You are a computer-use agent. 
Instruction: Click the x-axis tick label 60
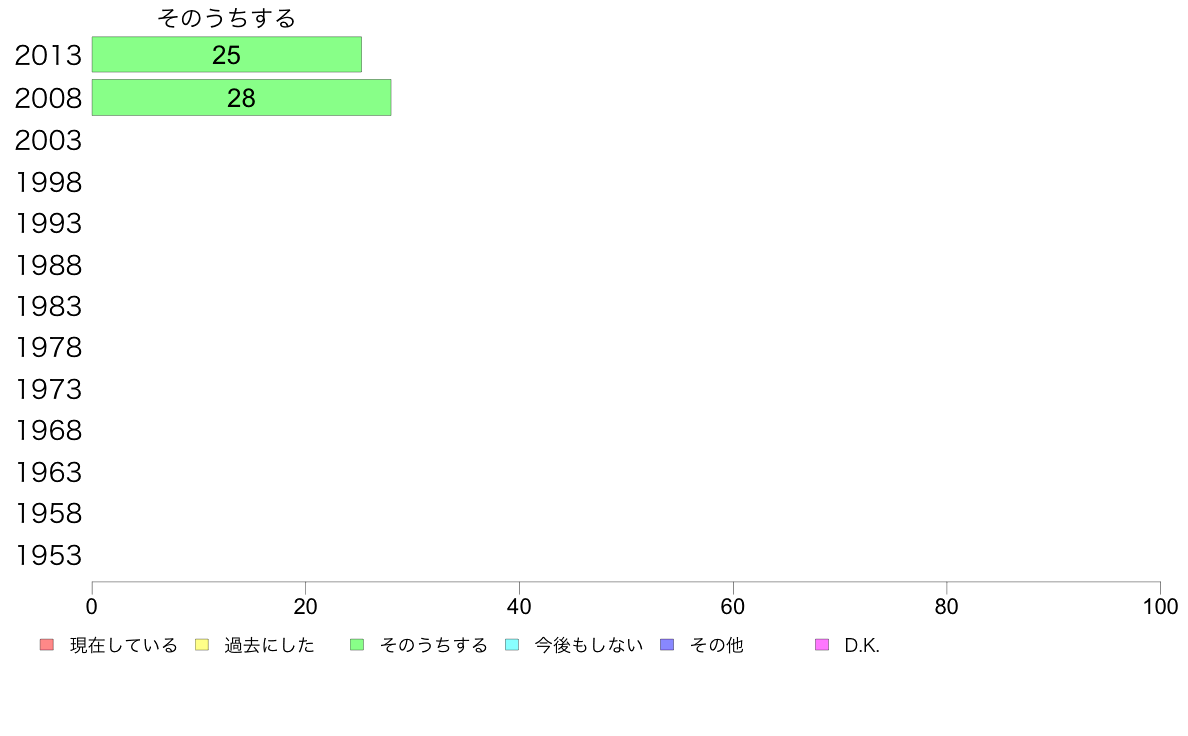click(x=733, y=607)
